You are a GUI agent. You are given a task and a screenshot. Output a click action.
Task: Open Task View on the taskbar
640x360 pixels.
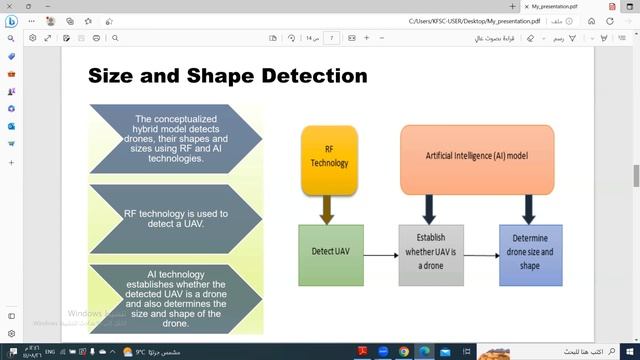tap(466, 351)
